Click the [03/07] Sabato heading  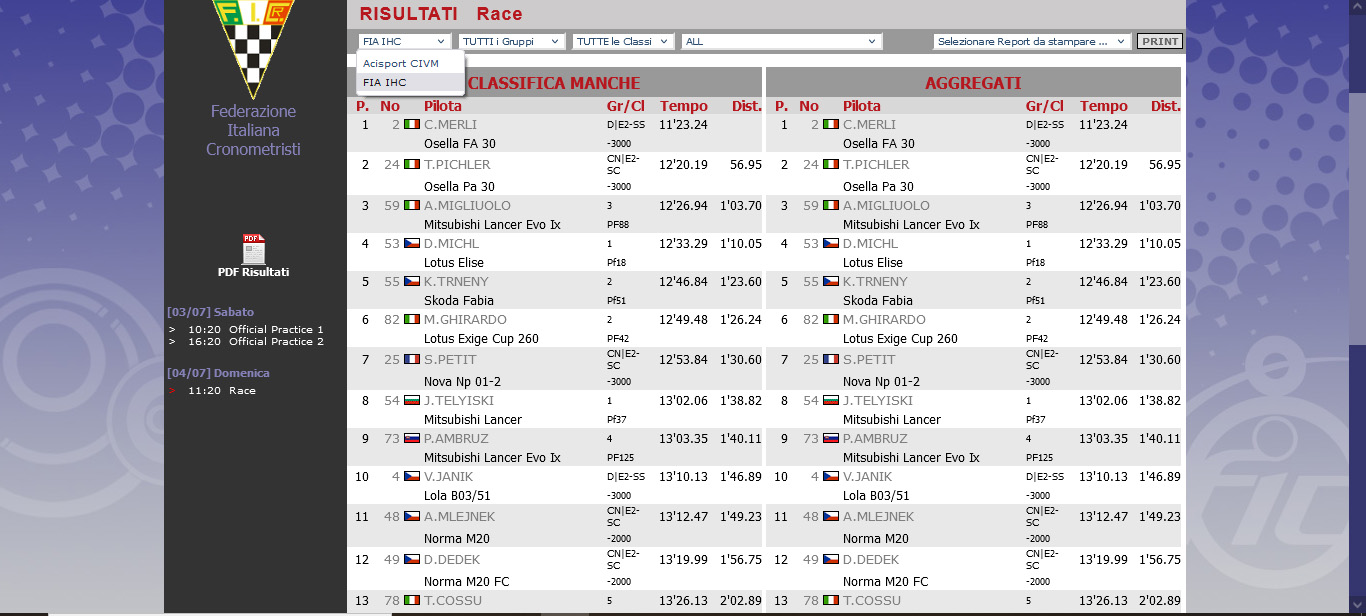[211, 312]
